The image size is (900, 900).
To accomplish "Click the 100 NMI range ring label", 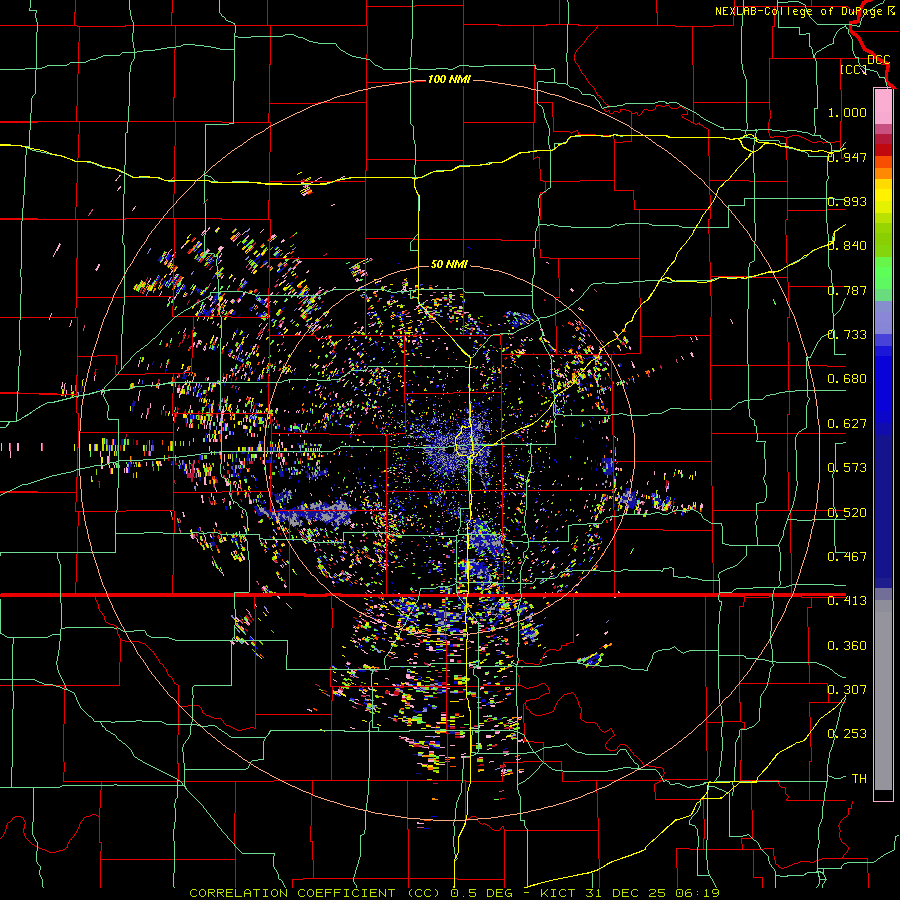I will coord(449,79).
